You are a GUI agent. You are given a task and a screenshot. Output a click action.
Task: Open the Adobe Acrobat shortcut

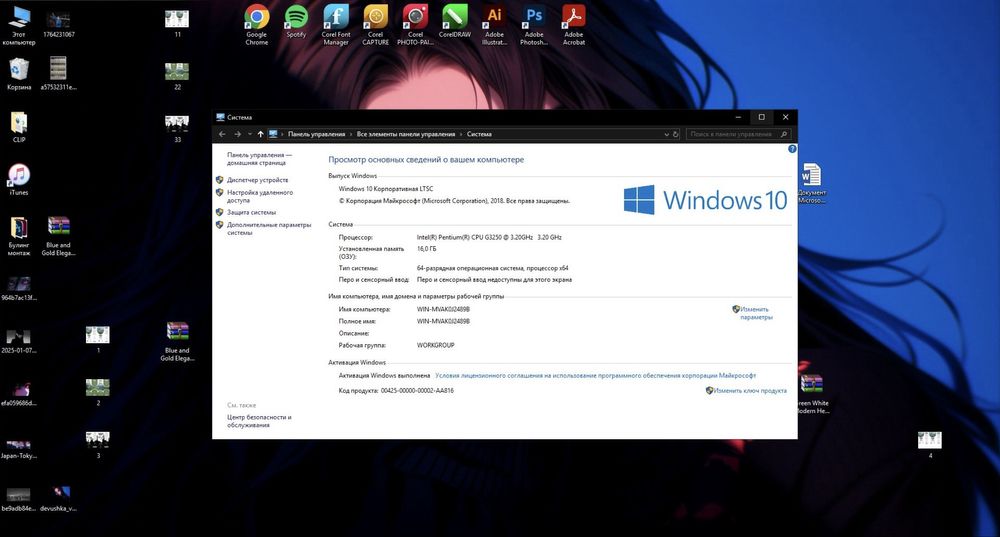tap(573, 17)
